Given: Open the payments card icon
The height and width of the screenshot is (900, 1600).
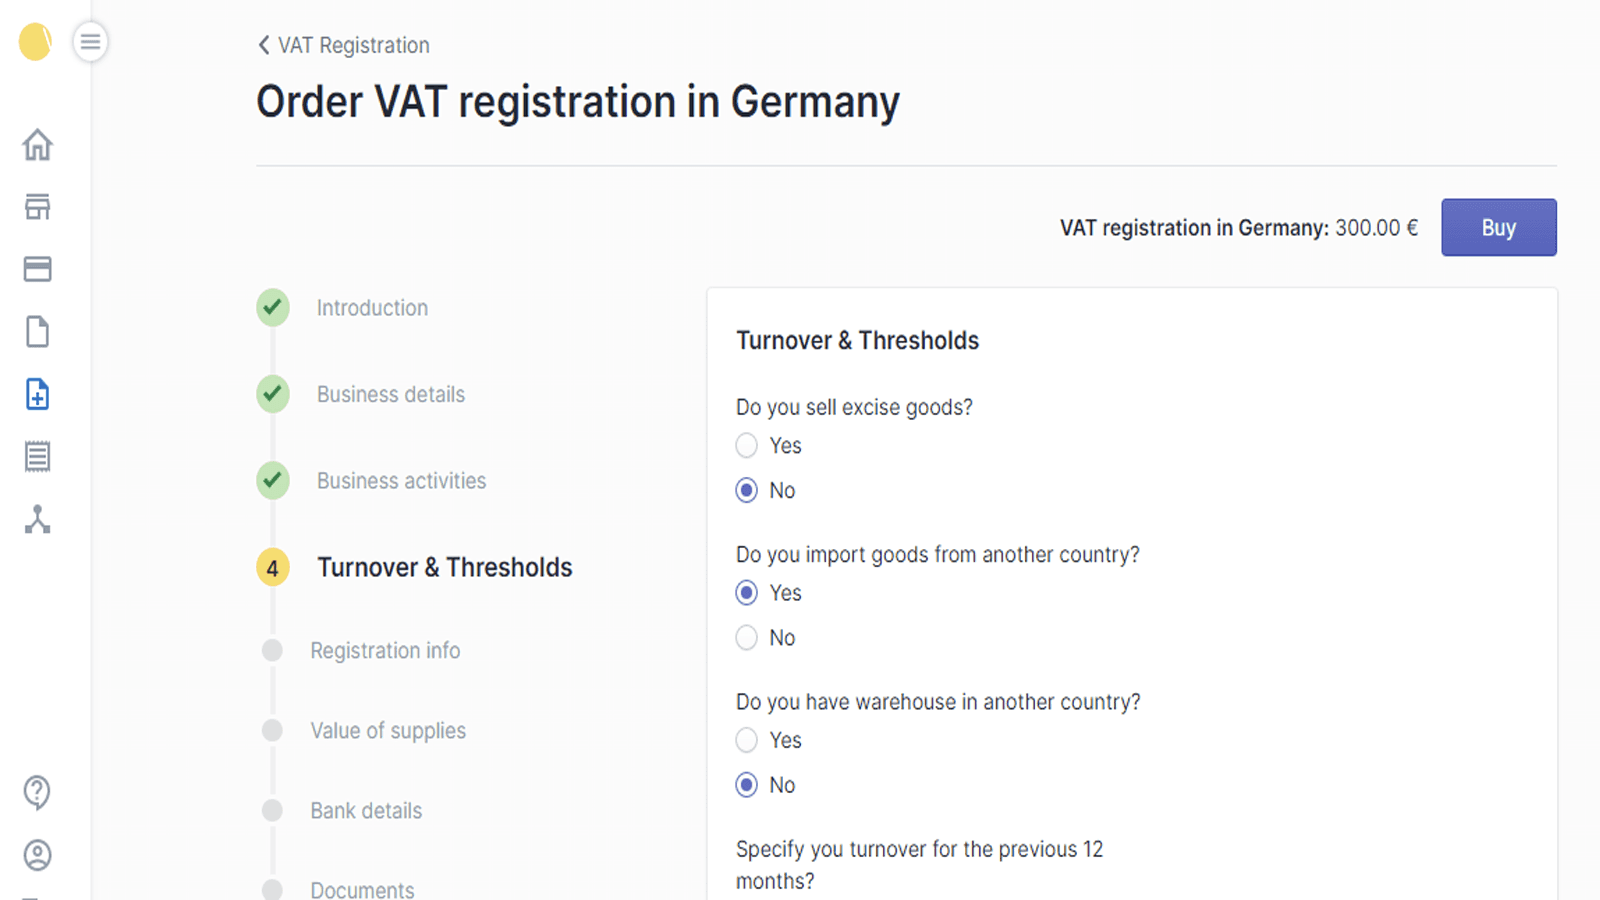Looking at the screenshot, I should point(37,269).
